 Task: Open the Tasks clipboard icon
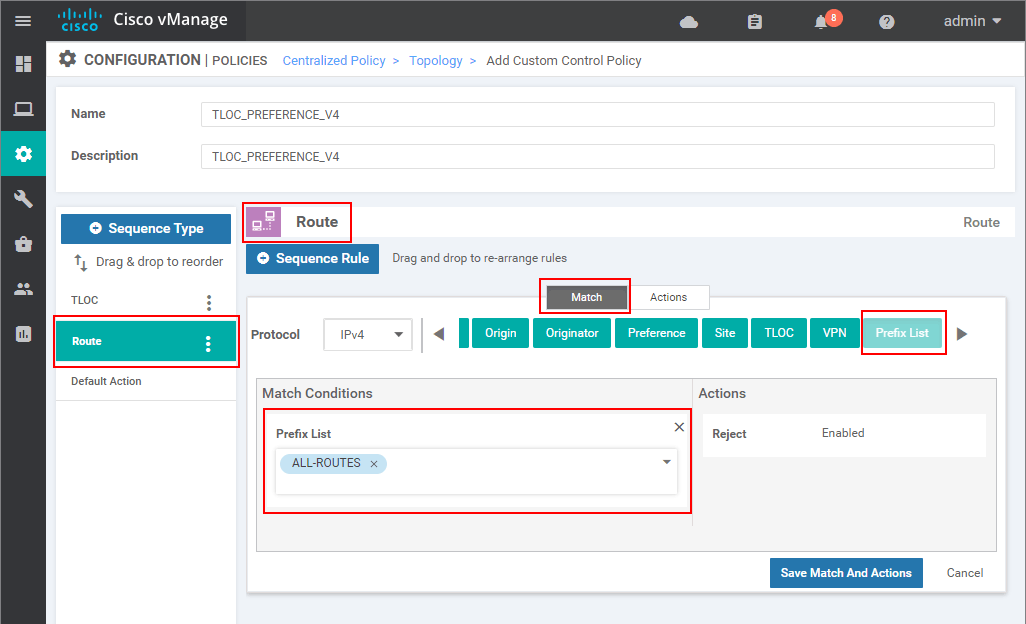click(754, 20)
